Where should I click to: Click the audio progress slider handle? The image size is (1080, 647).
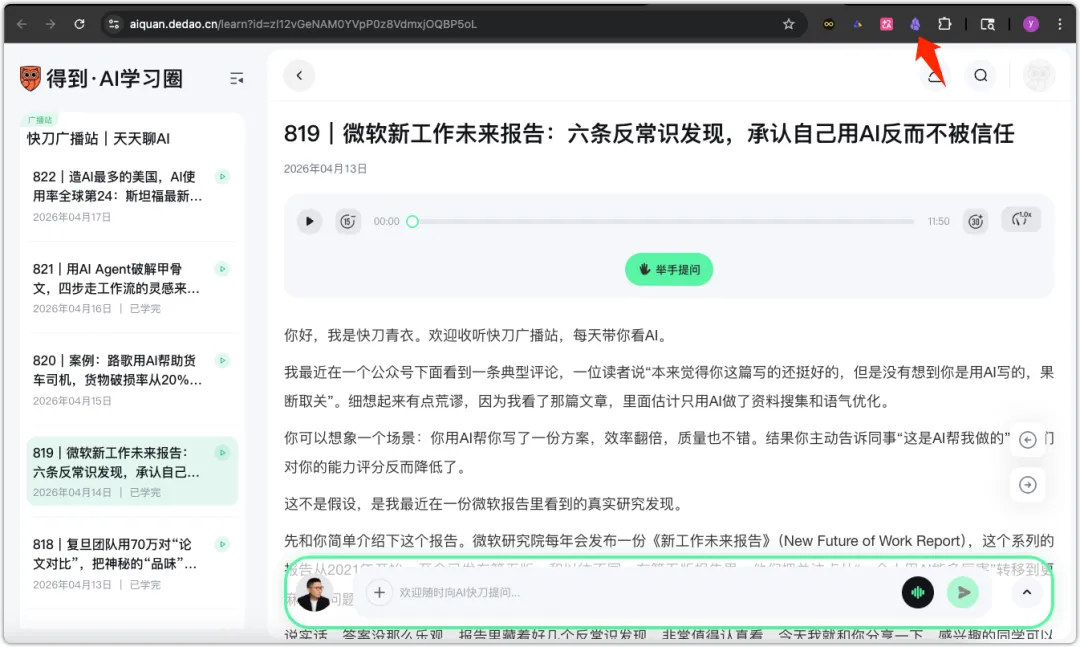pos(412,221)
